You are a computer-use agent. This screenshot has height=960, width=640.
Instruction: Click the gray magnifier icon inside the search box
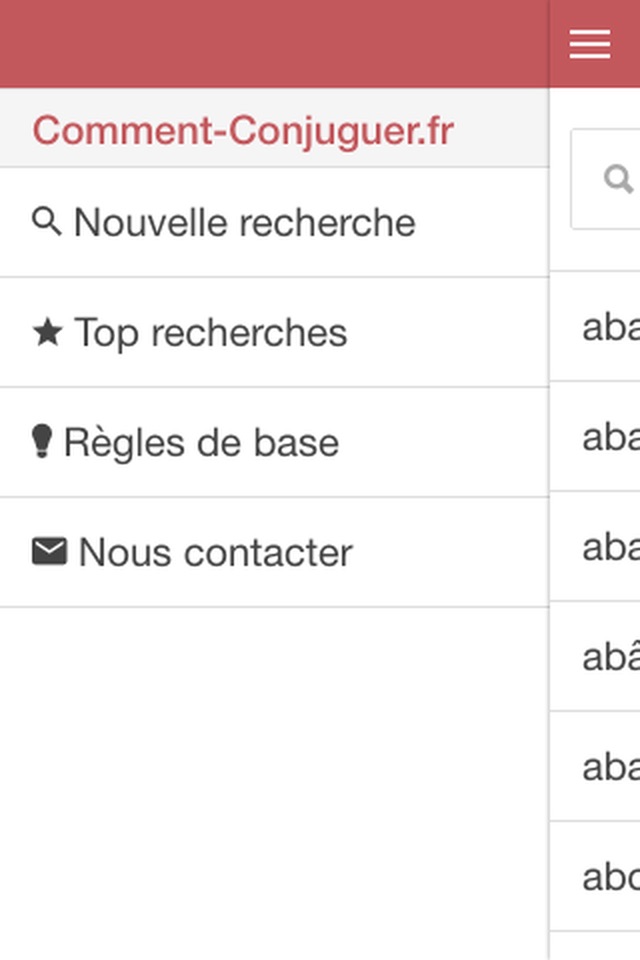(618, 179)
